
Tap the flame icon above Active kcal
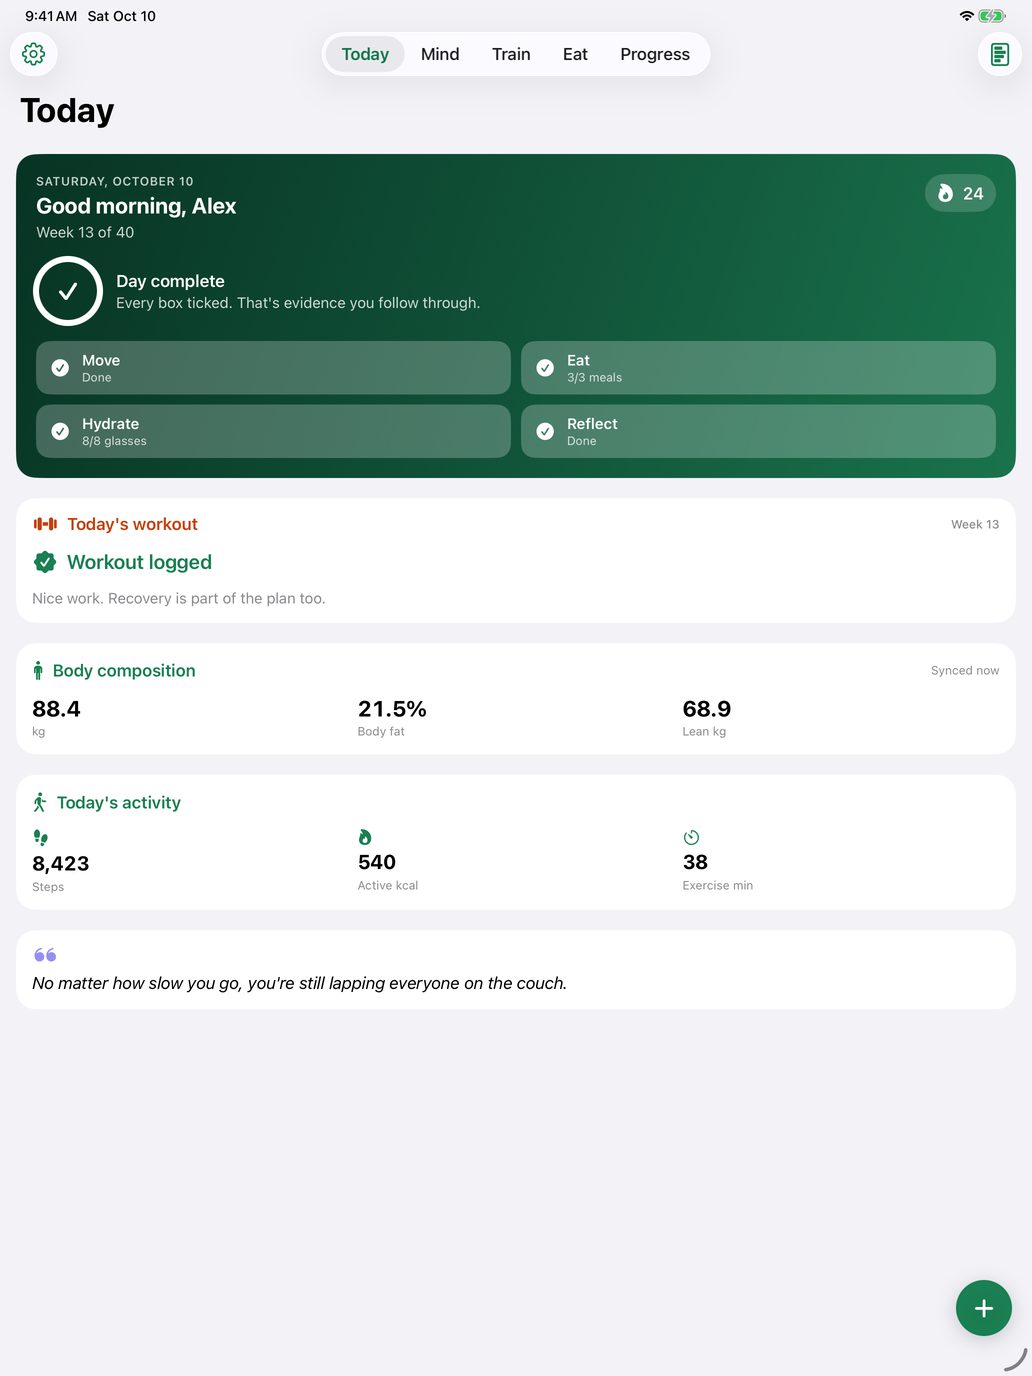[365, 837]
